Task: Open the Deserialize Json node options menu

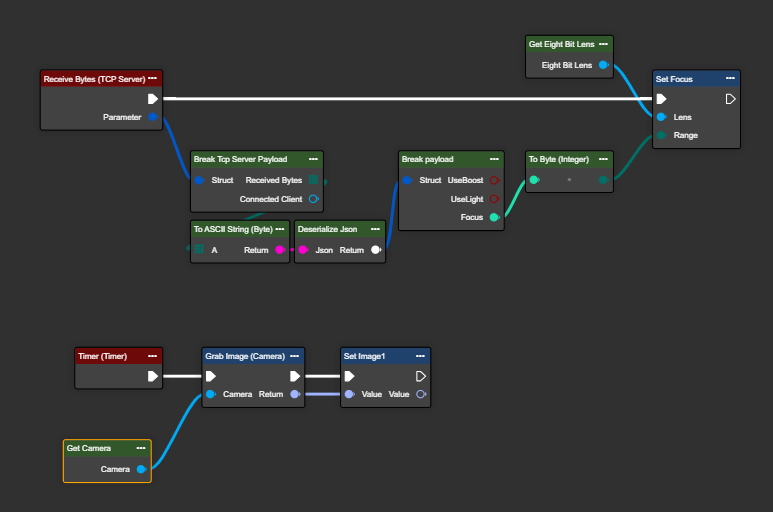Action: (375, 229)
